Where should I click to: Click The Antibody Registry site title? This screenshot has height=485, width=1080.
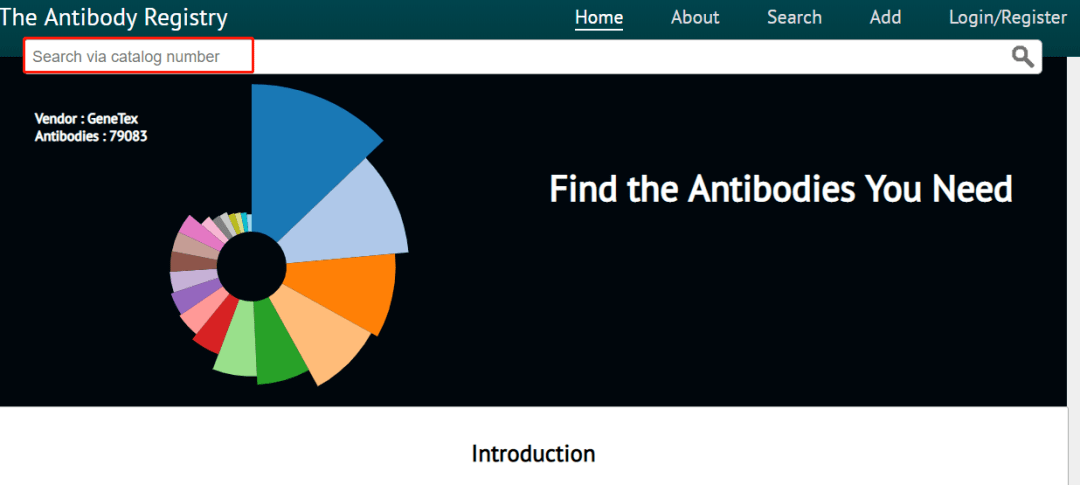pos(114,17)
